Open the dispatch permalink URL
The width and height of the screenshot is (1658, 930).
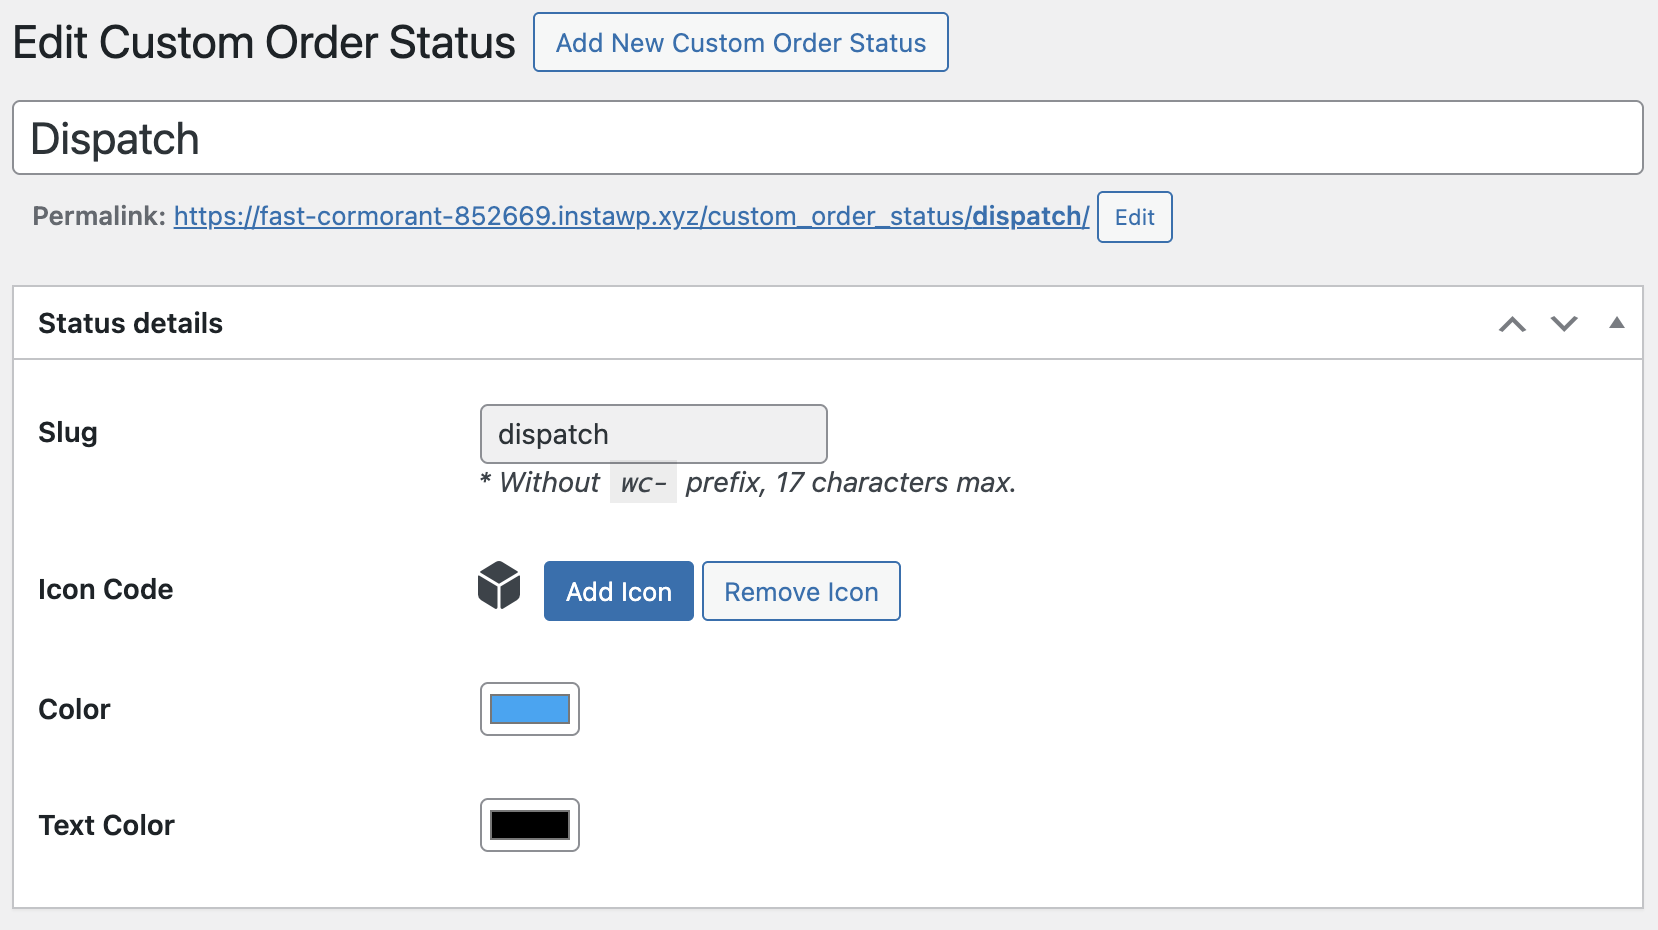pyautogui.click(x=631, y=216)
